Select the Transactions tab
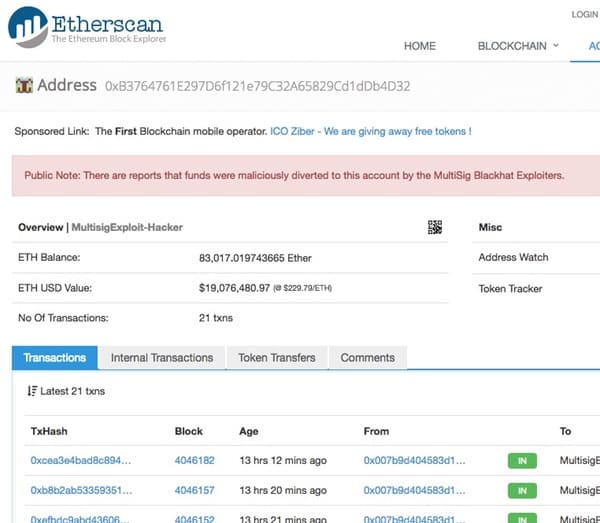This screenshot has height=523, width=600. tap(55, 358)
